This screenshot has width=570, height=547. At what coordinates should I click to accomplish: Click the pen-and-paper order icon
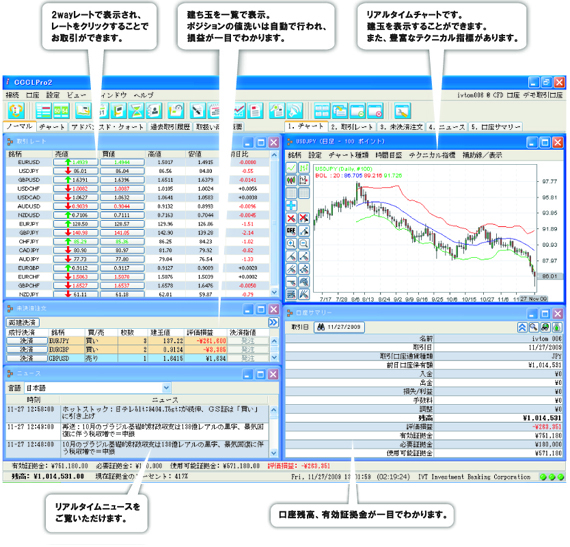point(197,110)
